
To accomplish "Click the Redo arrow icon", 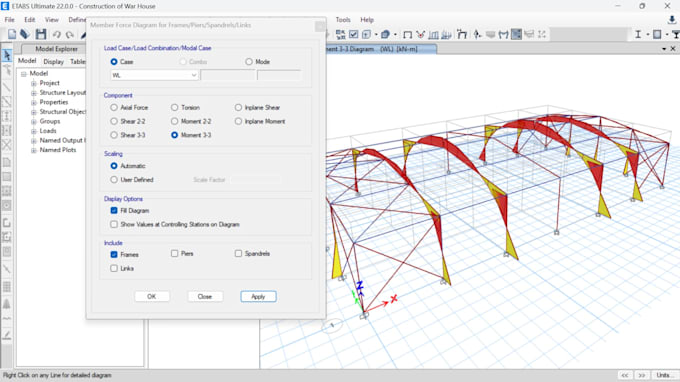I will coord(69,34).
